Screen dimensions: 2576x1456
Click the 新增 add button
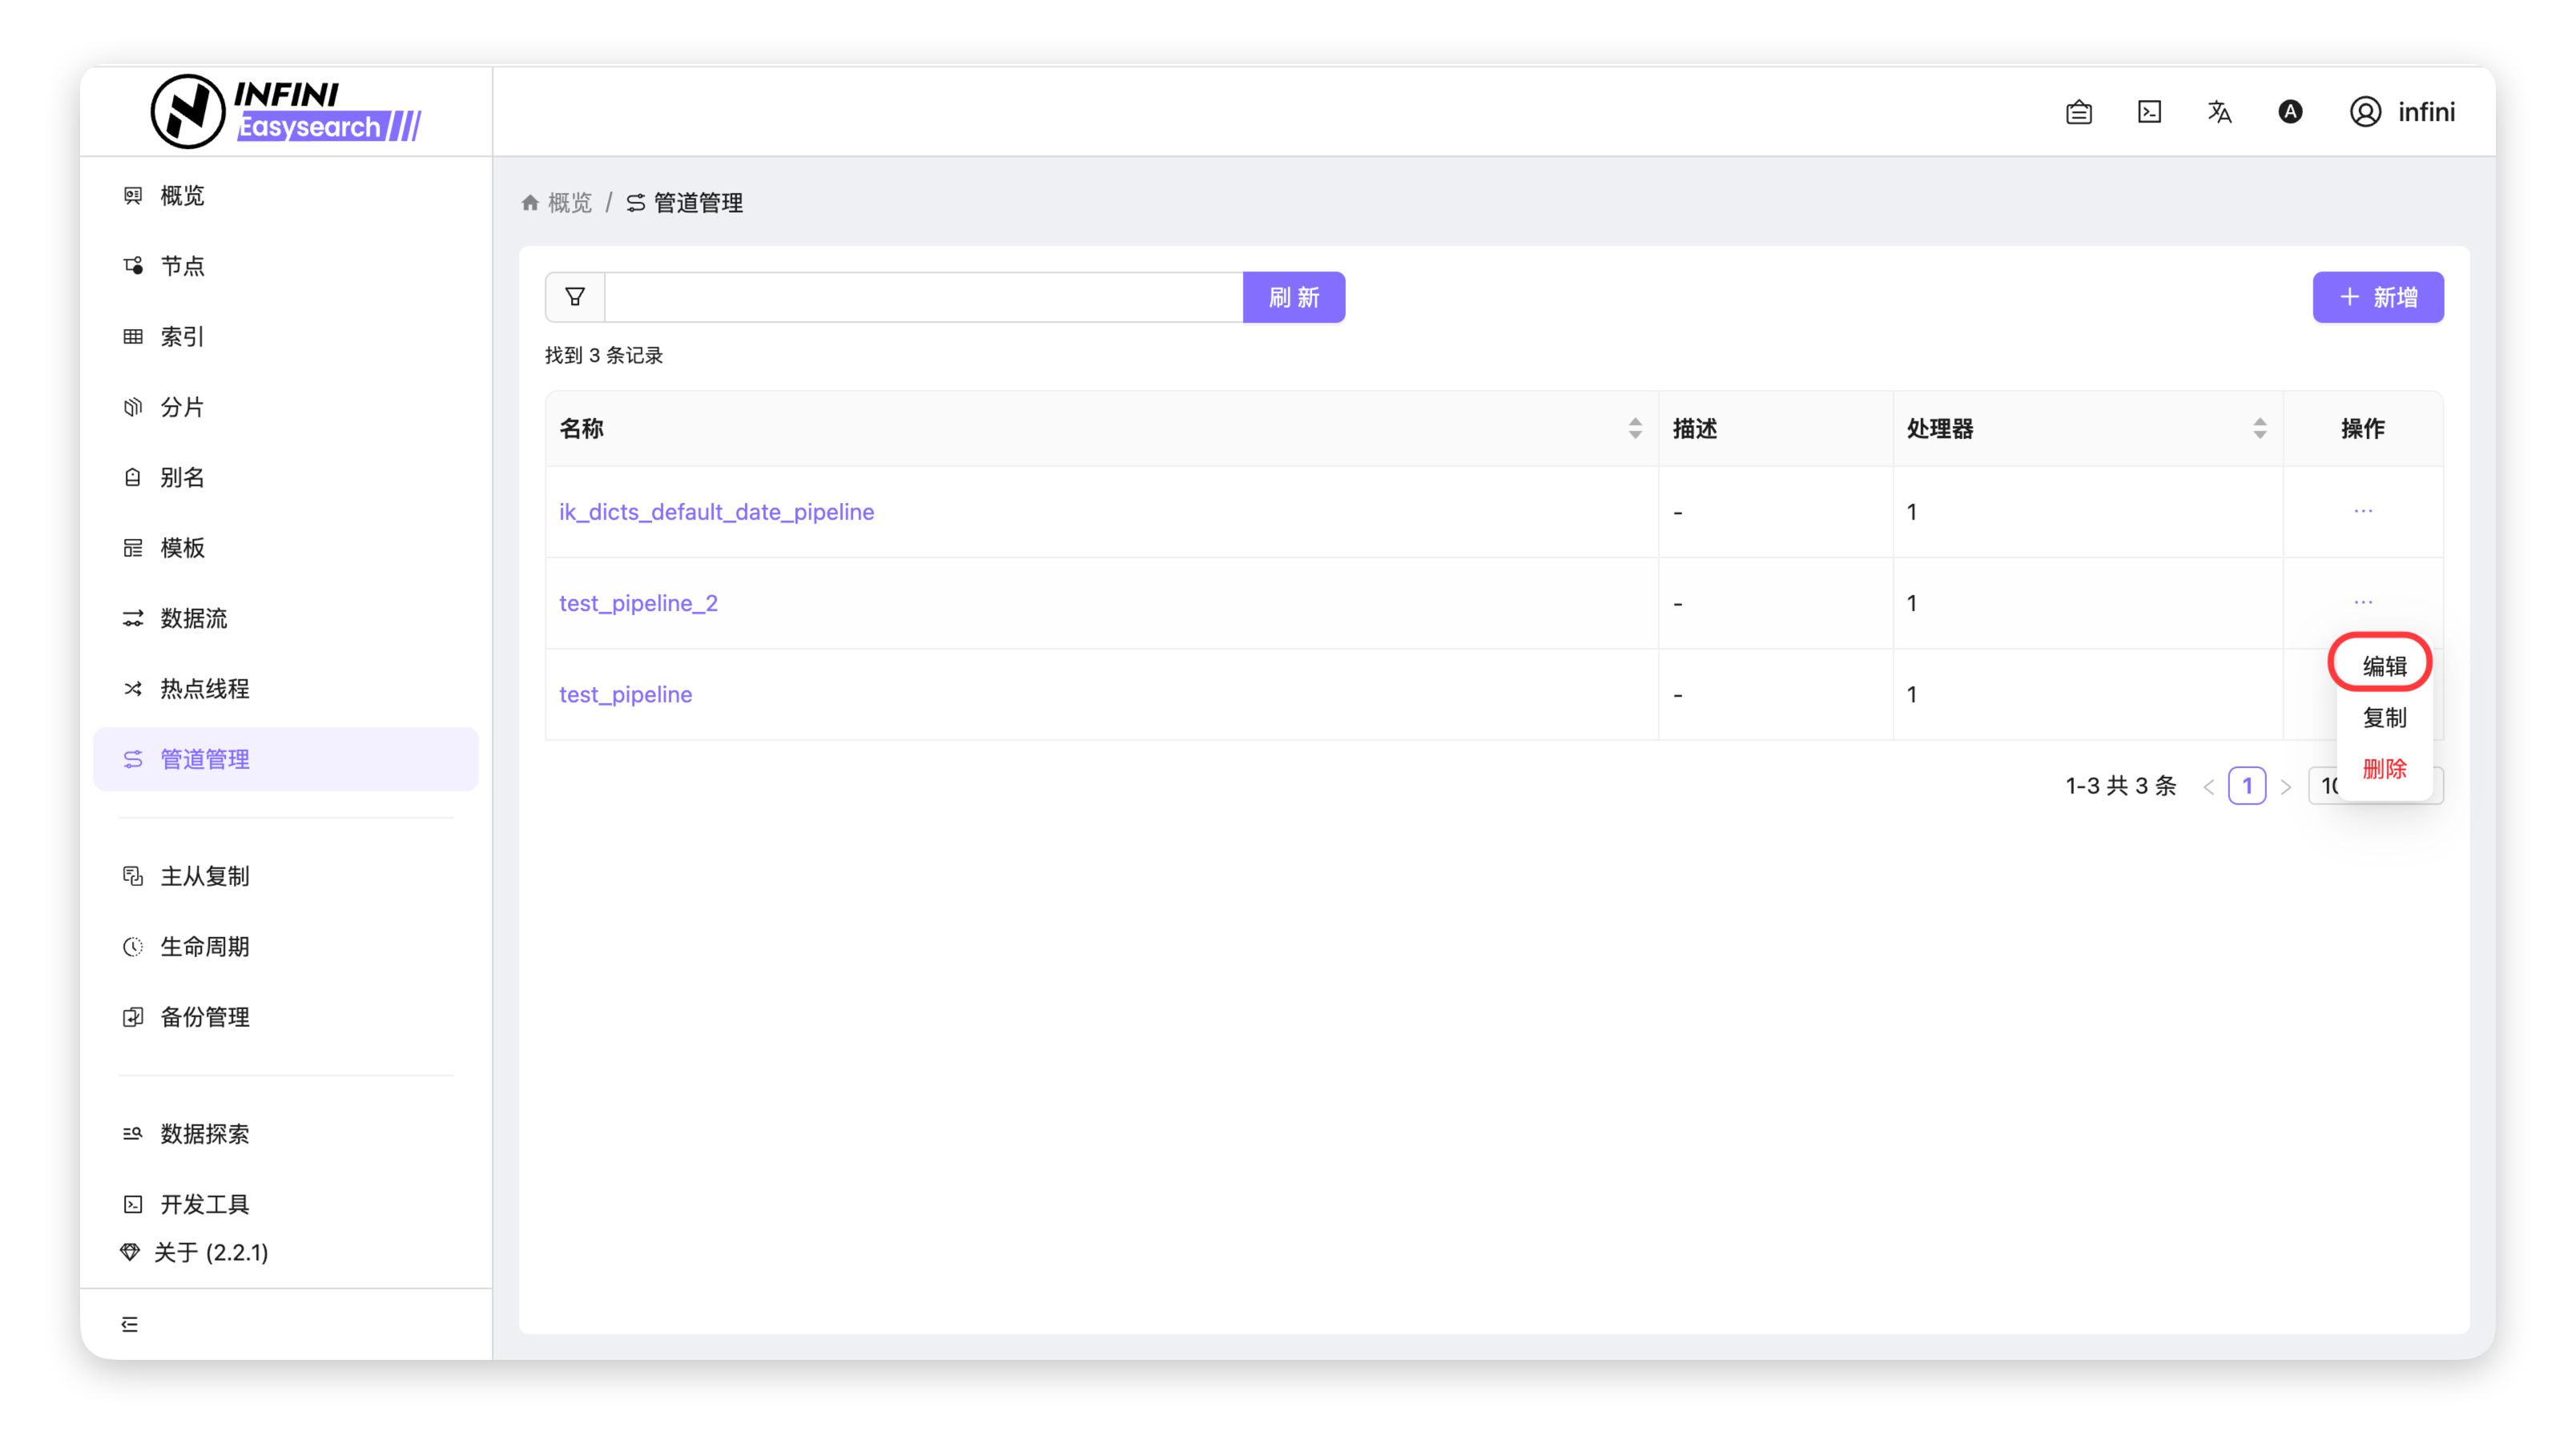coord(2377,297)
